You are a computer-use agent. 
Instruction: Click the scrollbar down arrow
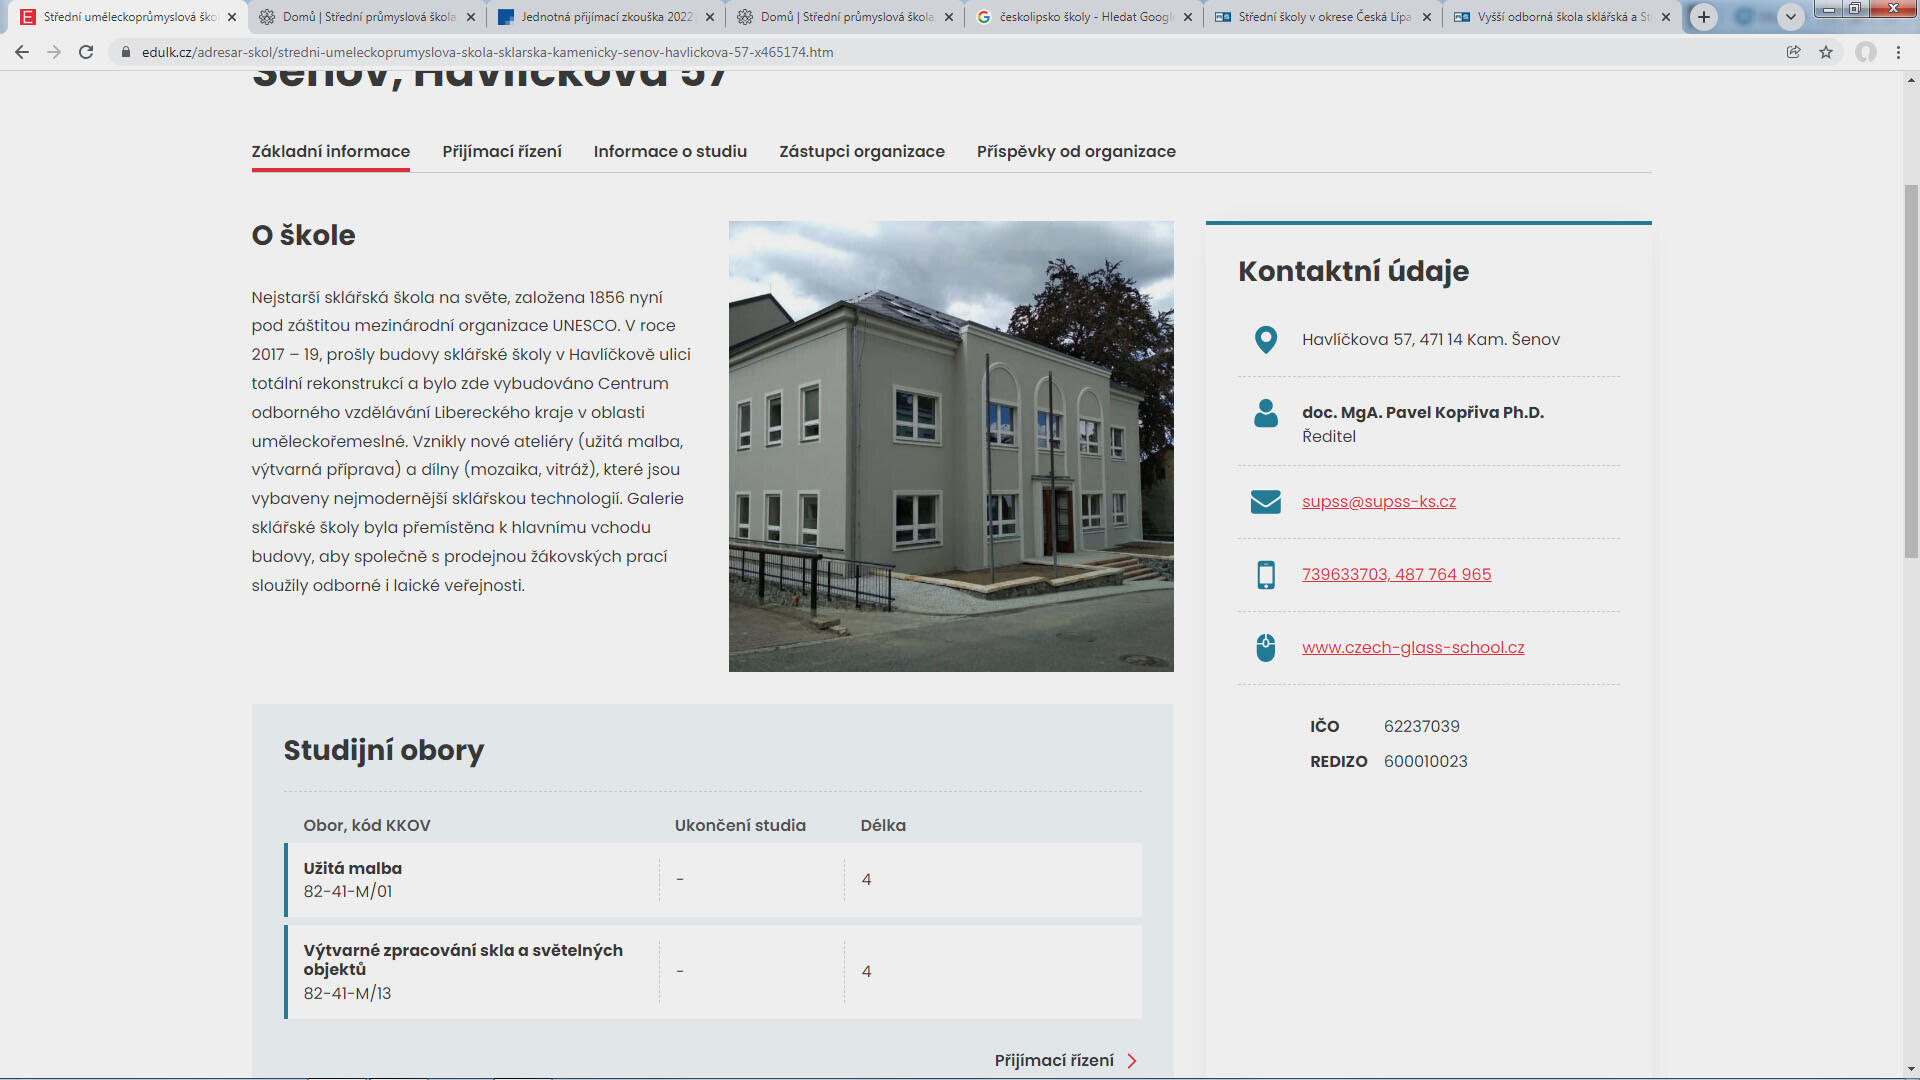(x=1911, y=1070)
